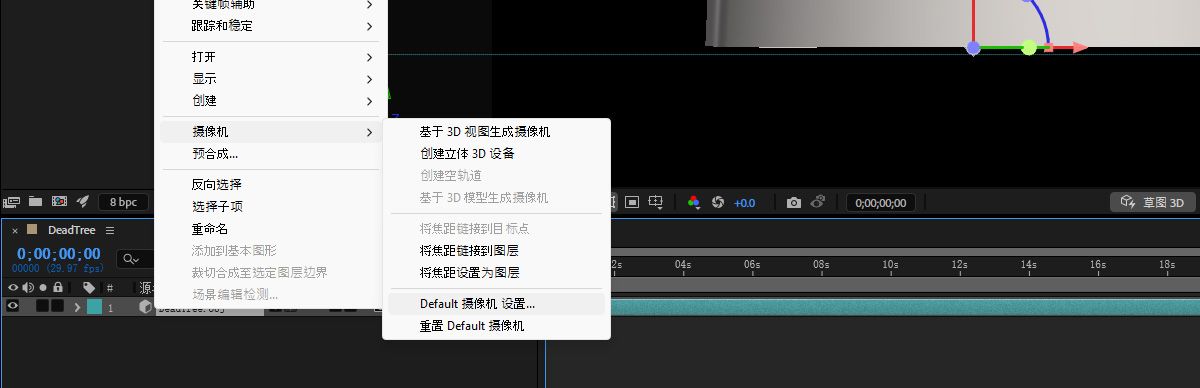The height and width of the screenshot is (388, 1200).
Task: Click the teal label color of layer 1
Action: [94, 307]
